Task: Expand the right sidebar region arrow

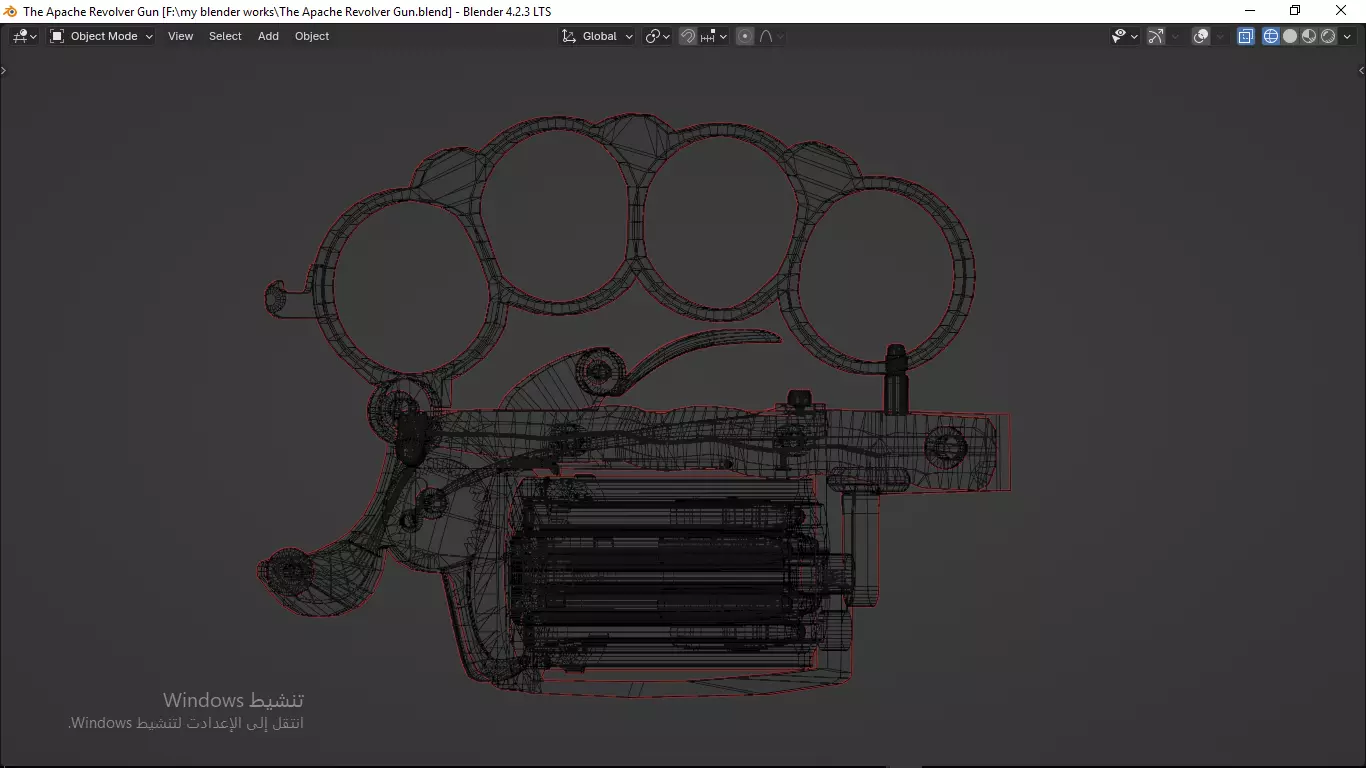Action: coord(1361,71)
